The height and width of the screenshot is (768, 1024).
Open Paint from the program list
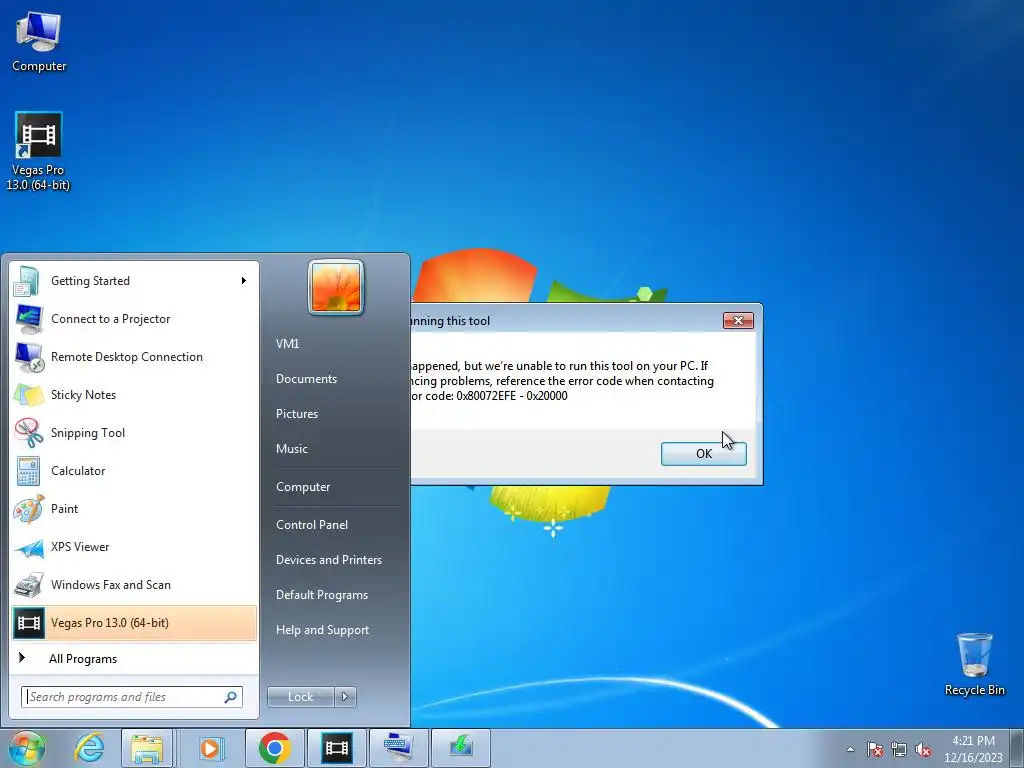[135, 509]
